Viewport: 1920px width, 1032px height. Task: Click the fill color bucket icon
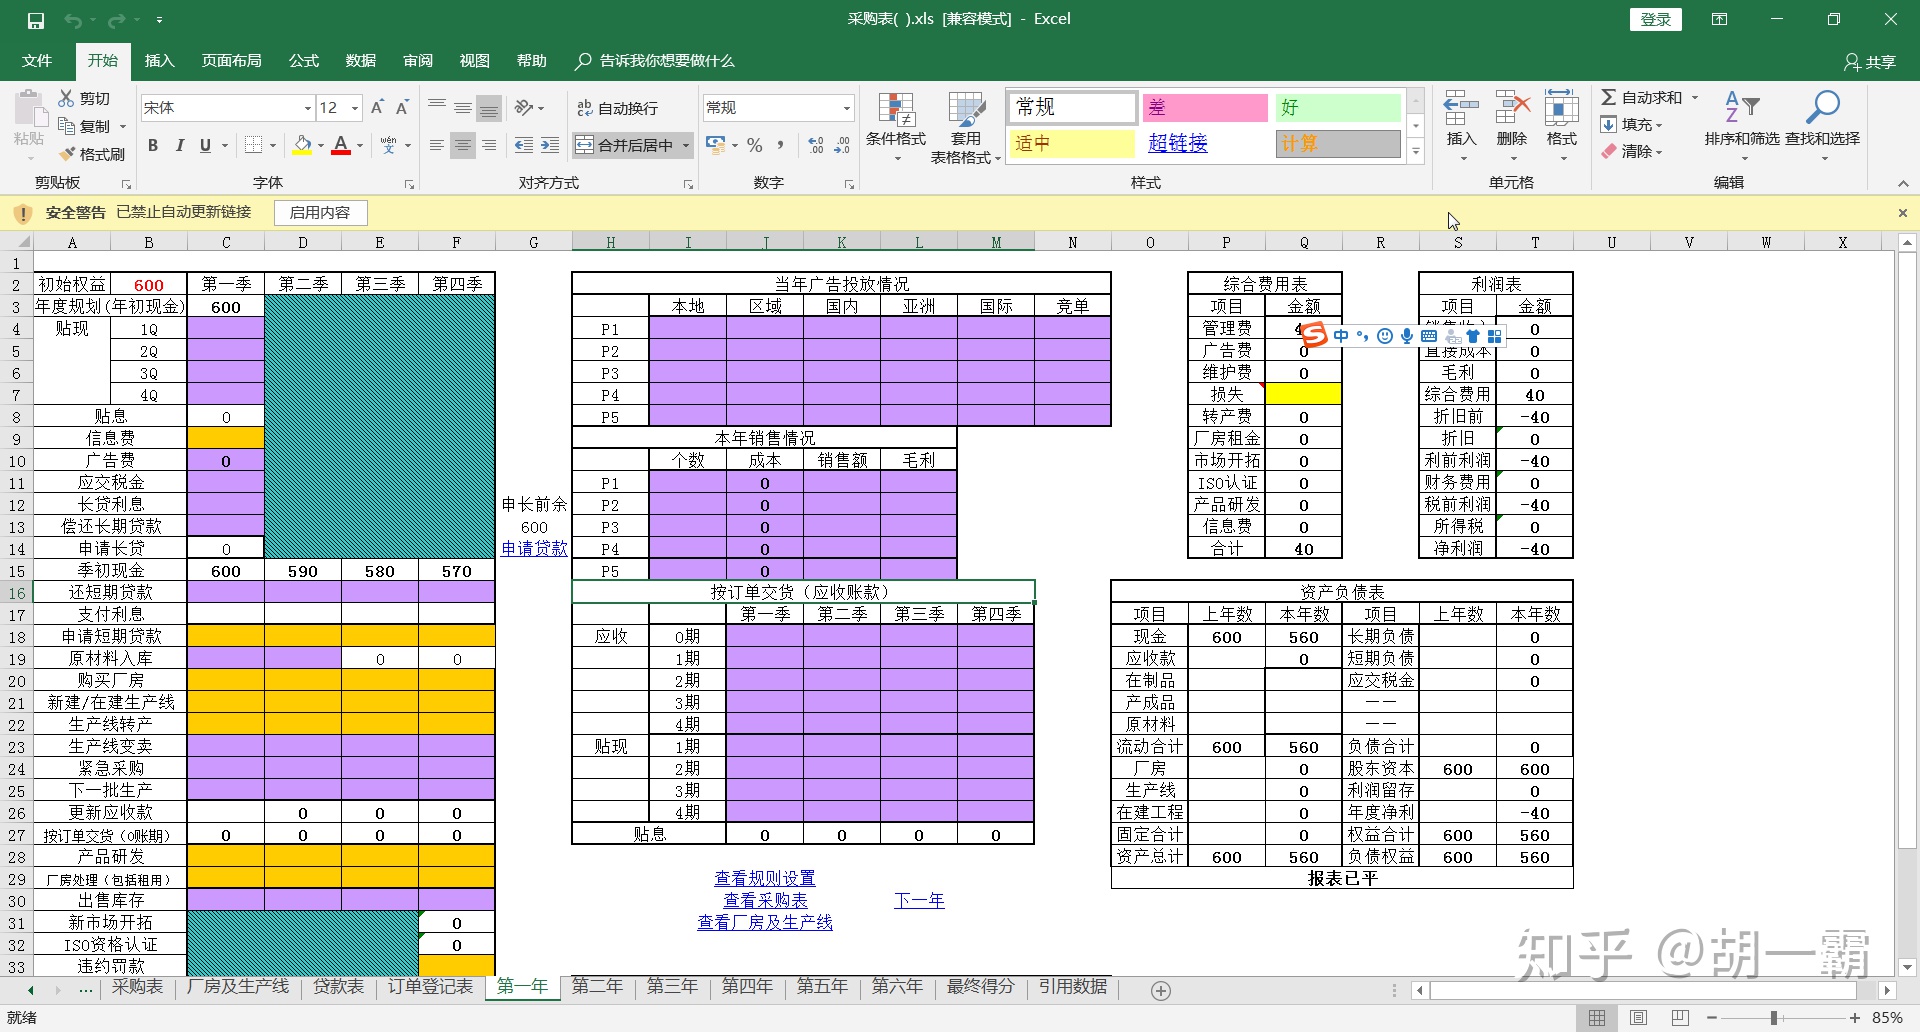(x=302, y=145)
